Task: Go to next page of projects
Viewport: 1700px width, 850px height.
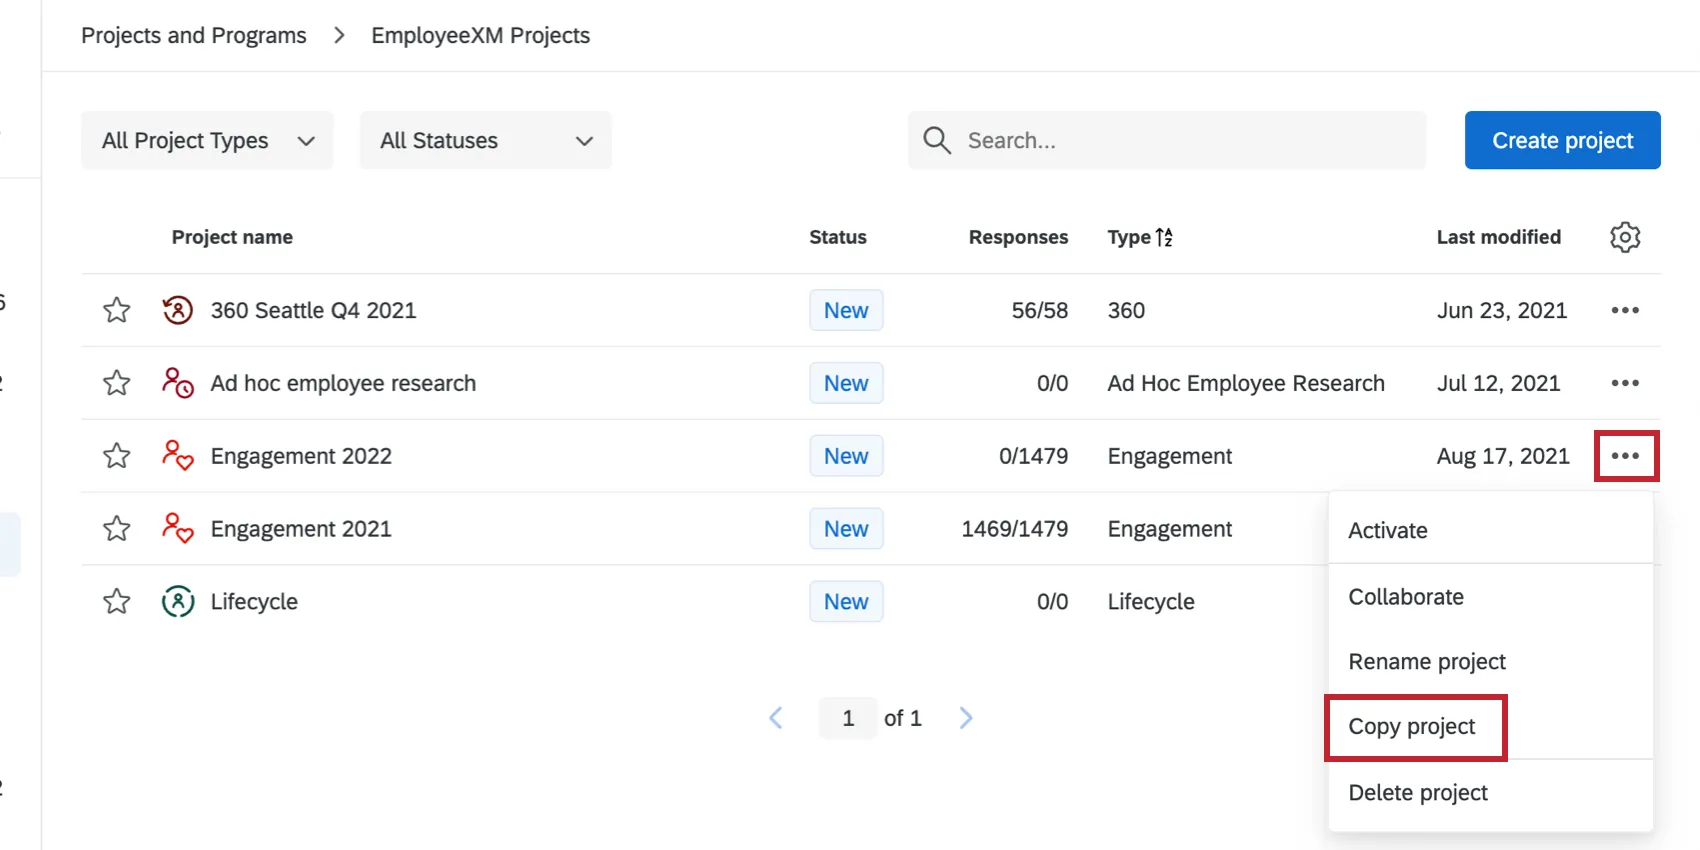Action: [965, 718]
